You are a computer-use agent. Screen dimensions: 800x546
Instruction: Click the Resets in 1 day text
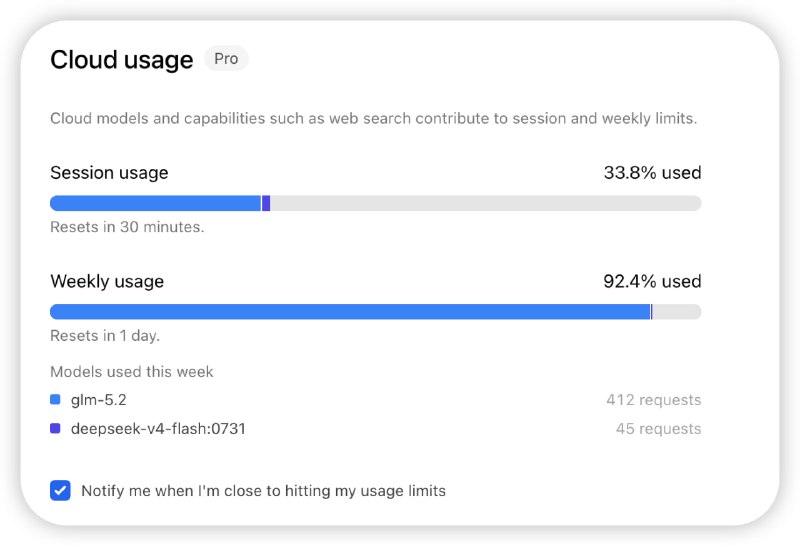[105, 336]
